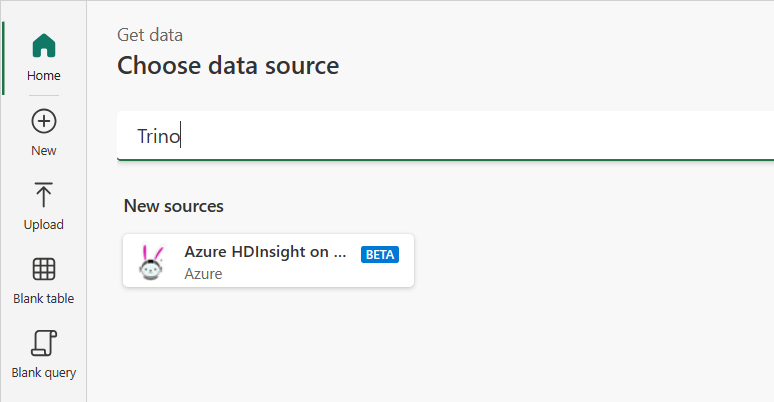The width and height of the screenshot is (774, 402).
Task: Click the New plus-circle icon
Action: (44, 121)
